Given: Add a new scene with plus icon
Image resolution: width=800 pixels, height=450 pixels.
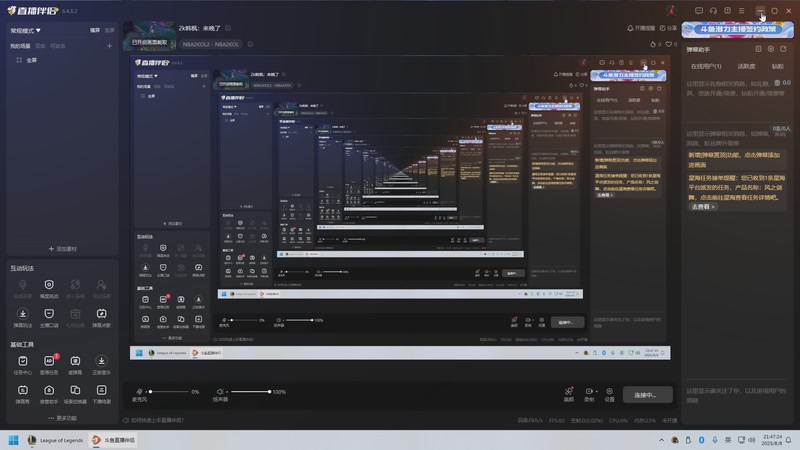Looking at the screenshot, I should (109, 46).
